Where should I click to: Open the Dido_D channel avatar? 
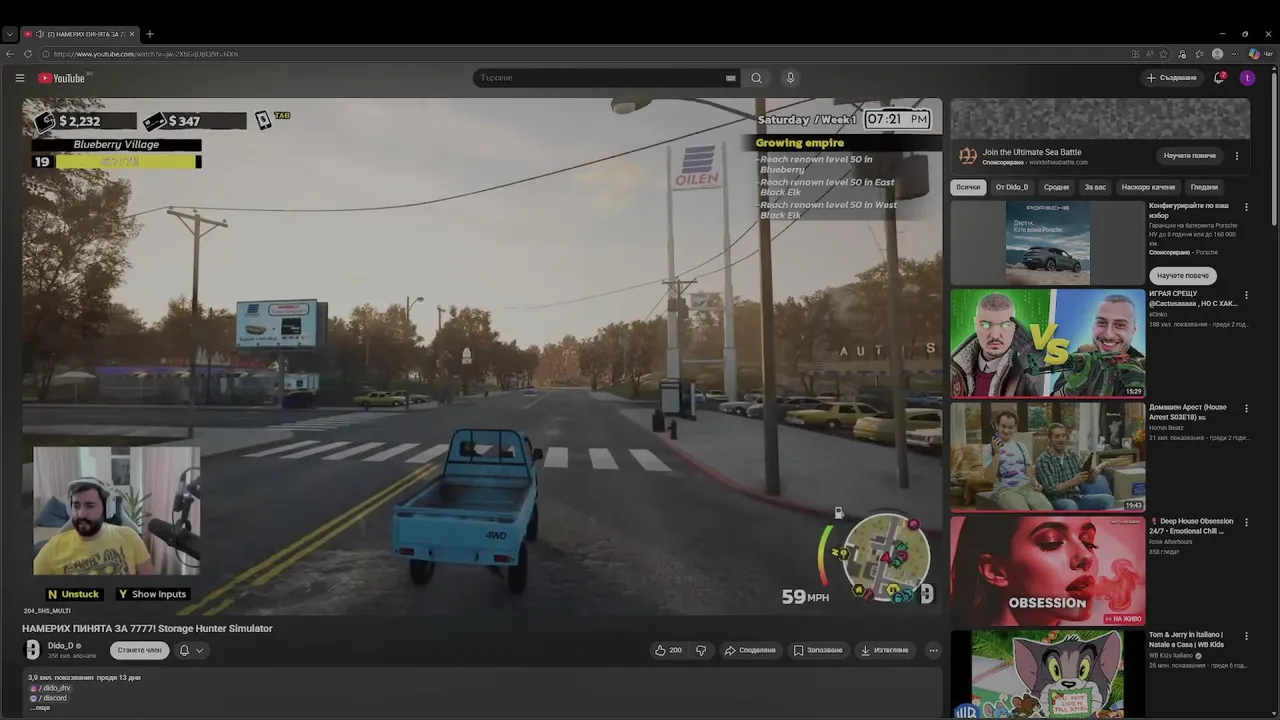point(32,650)
